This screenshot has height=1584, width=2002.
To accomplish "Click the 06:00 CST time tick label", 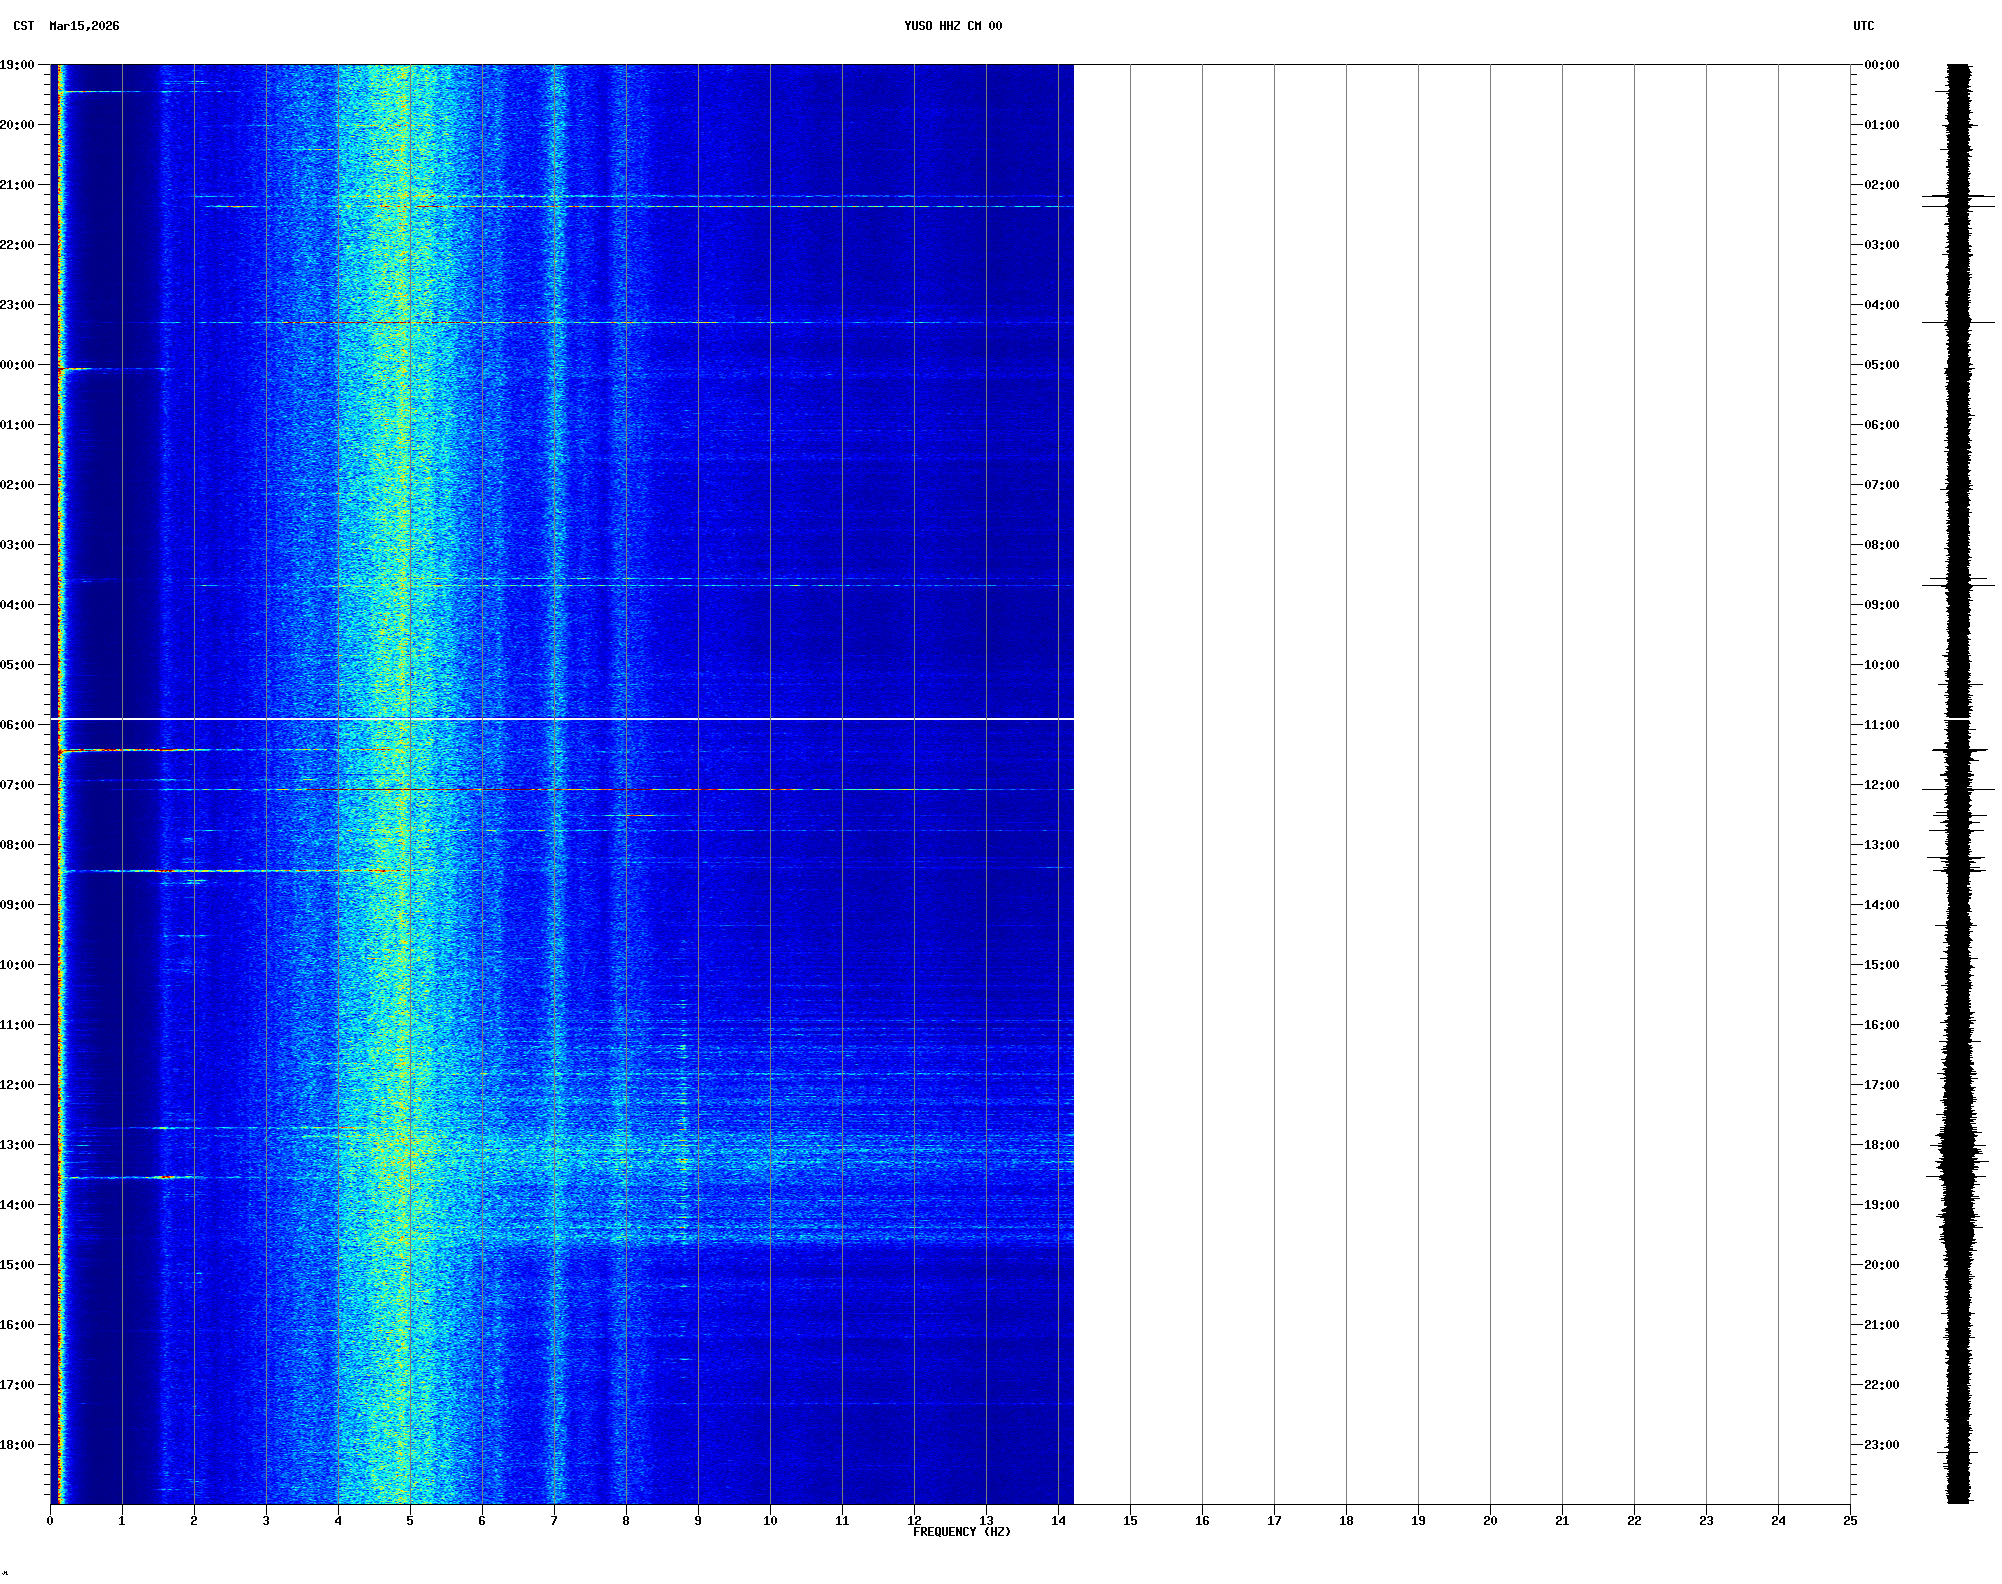I will coord(17,725).
